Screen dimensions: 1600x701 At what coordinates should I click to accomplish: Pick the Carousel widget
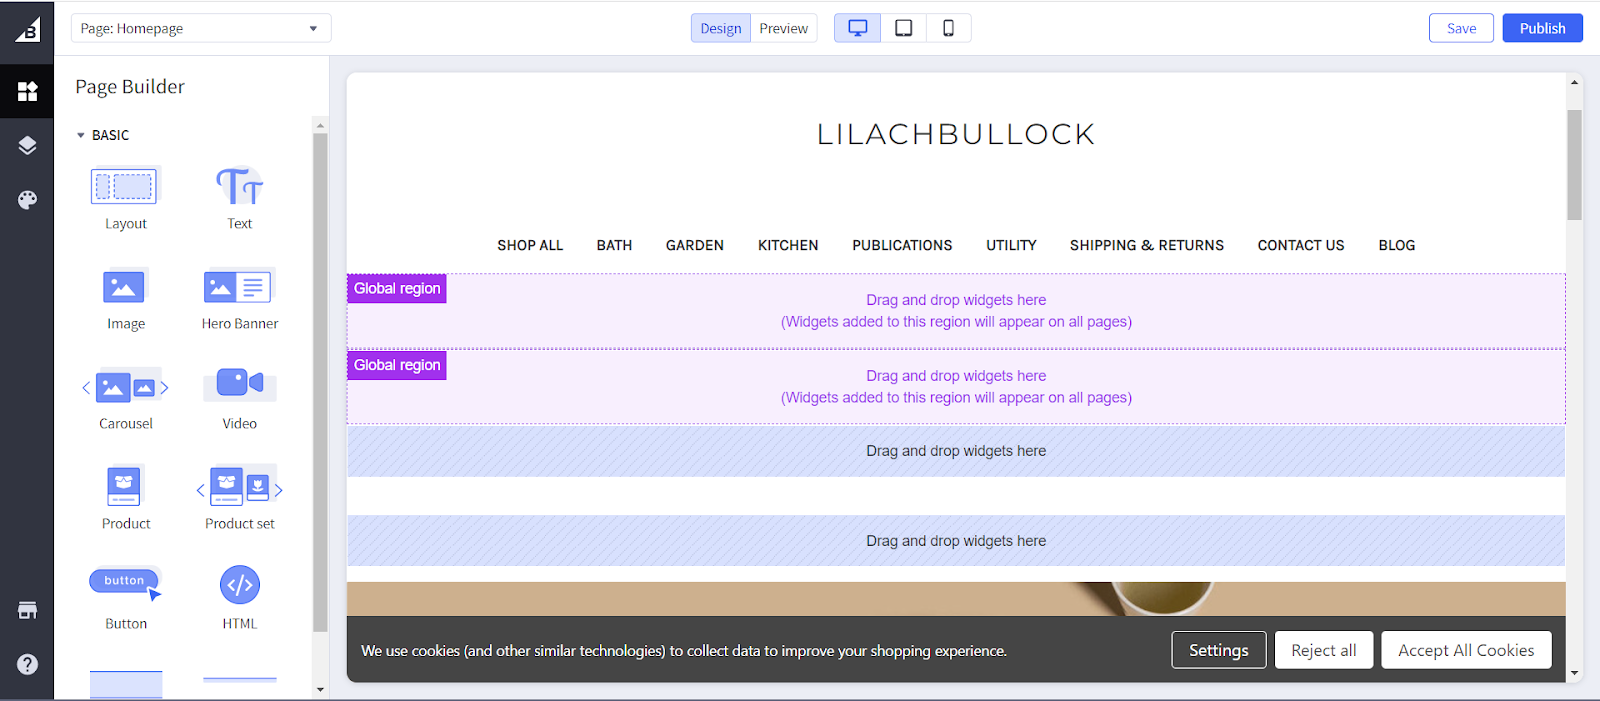coord(125,399)
